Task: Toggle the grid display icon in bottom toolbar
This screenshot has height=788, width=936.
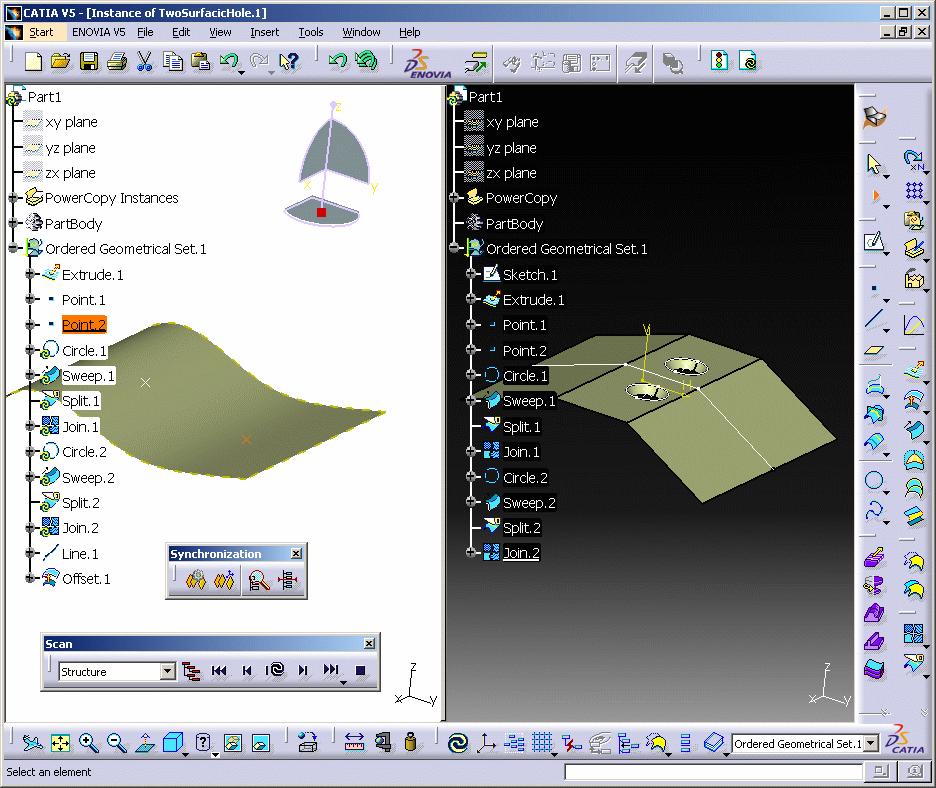Action: 542,743
